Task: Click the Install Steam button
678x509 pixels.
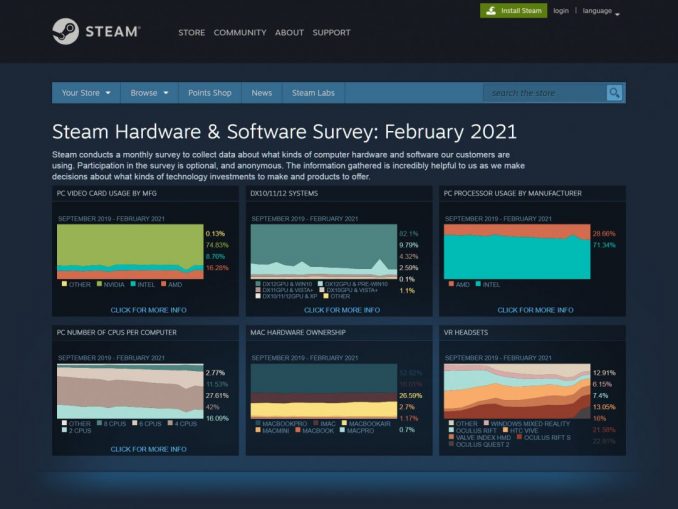Action: [513, 11]
